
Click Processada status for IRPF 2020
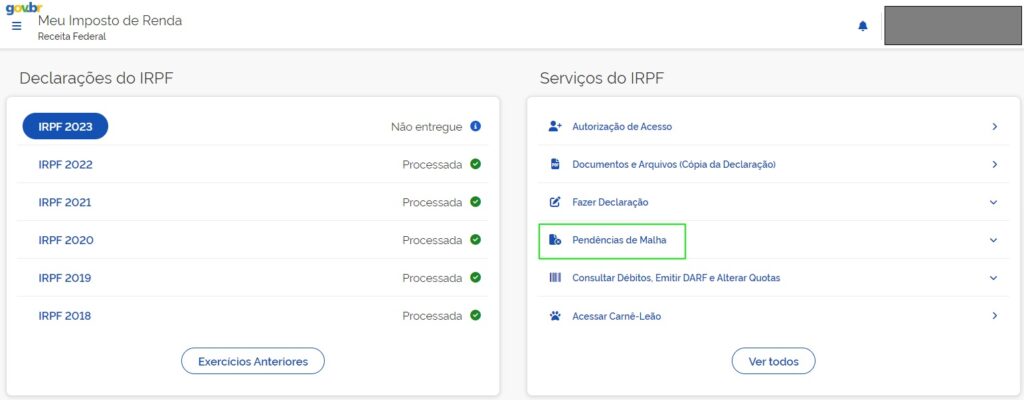[432, 241]
